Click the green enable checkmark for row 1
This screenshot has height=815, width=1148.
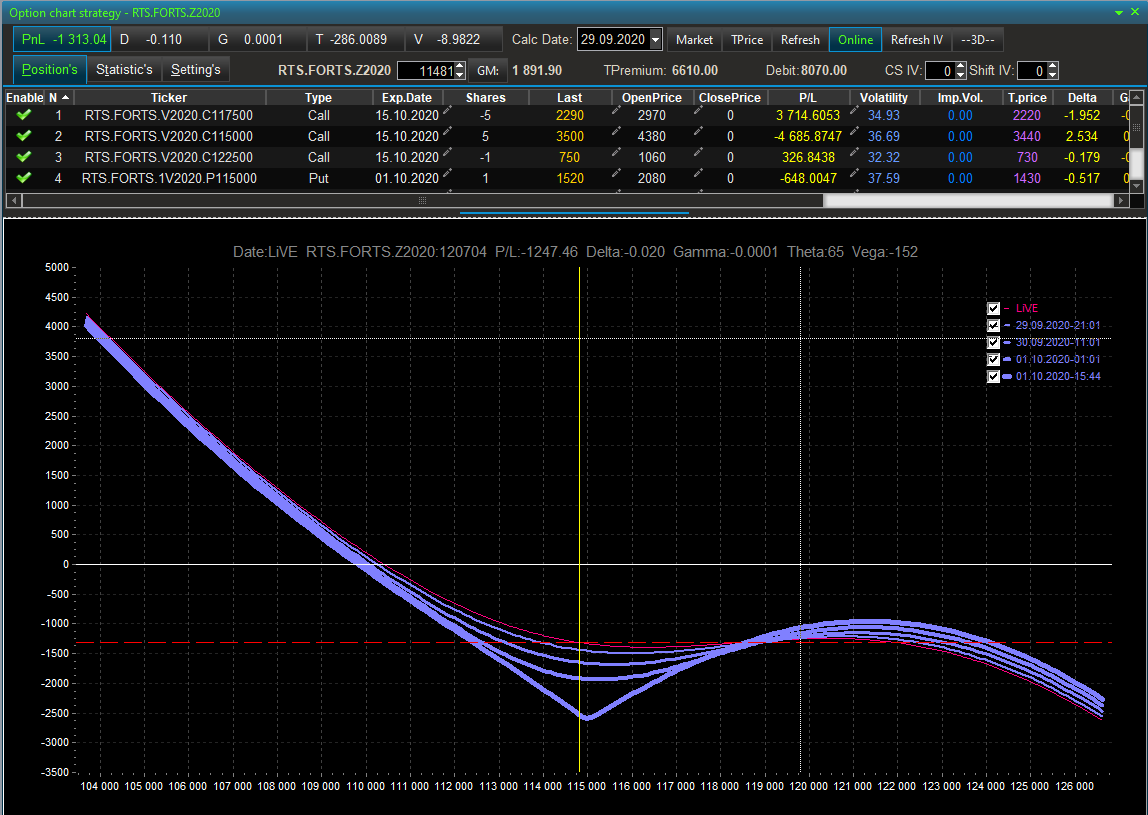pos(24,115)
